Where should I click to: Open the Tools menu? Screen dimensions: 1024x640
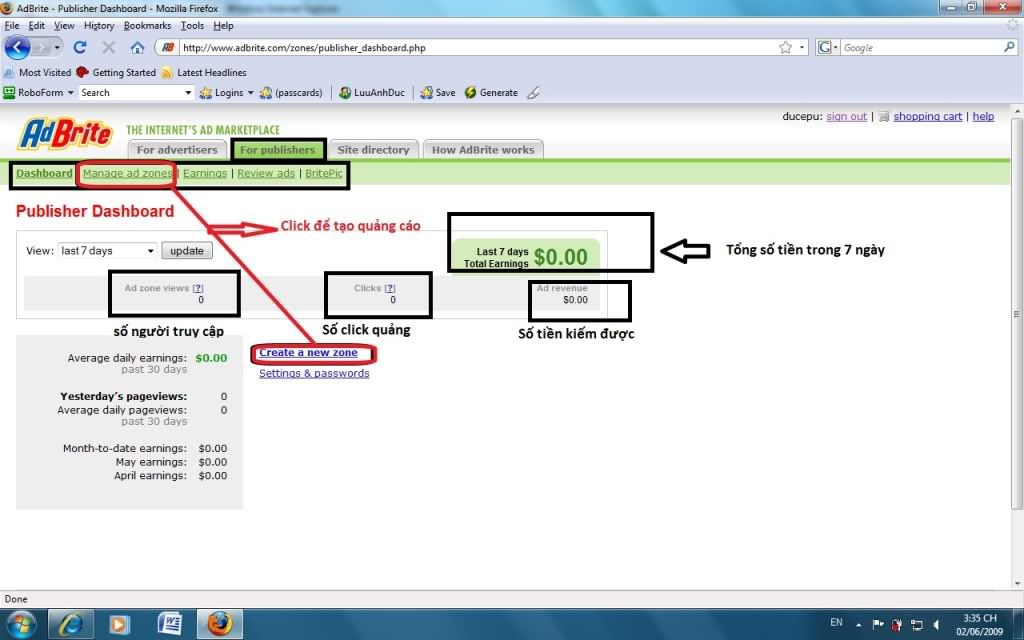pos(192,25)
